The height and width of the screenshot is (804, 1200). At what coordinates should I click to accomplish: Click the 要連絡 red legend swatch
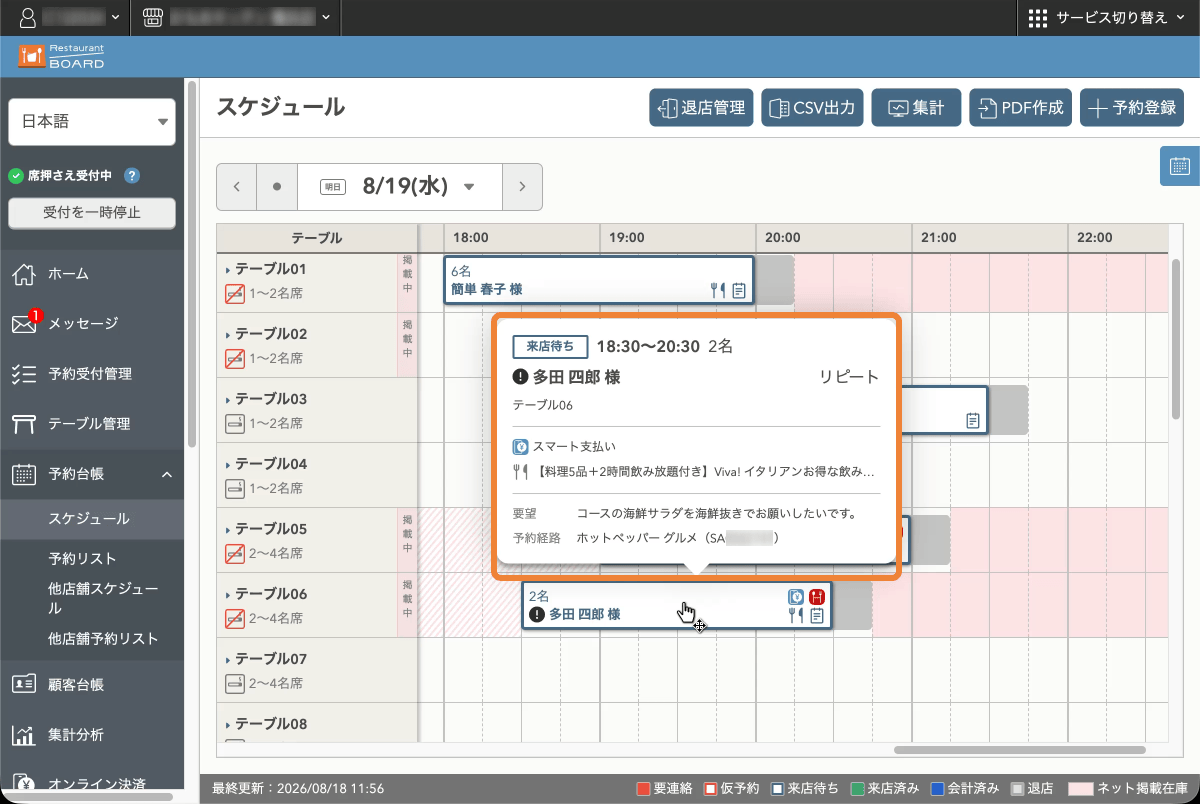click(x=643, y=789)
